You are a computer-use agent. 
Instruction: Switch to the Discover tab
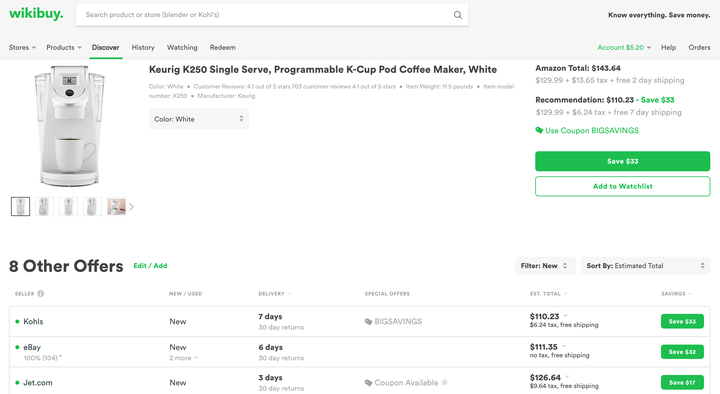coord(106,47)
